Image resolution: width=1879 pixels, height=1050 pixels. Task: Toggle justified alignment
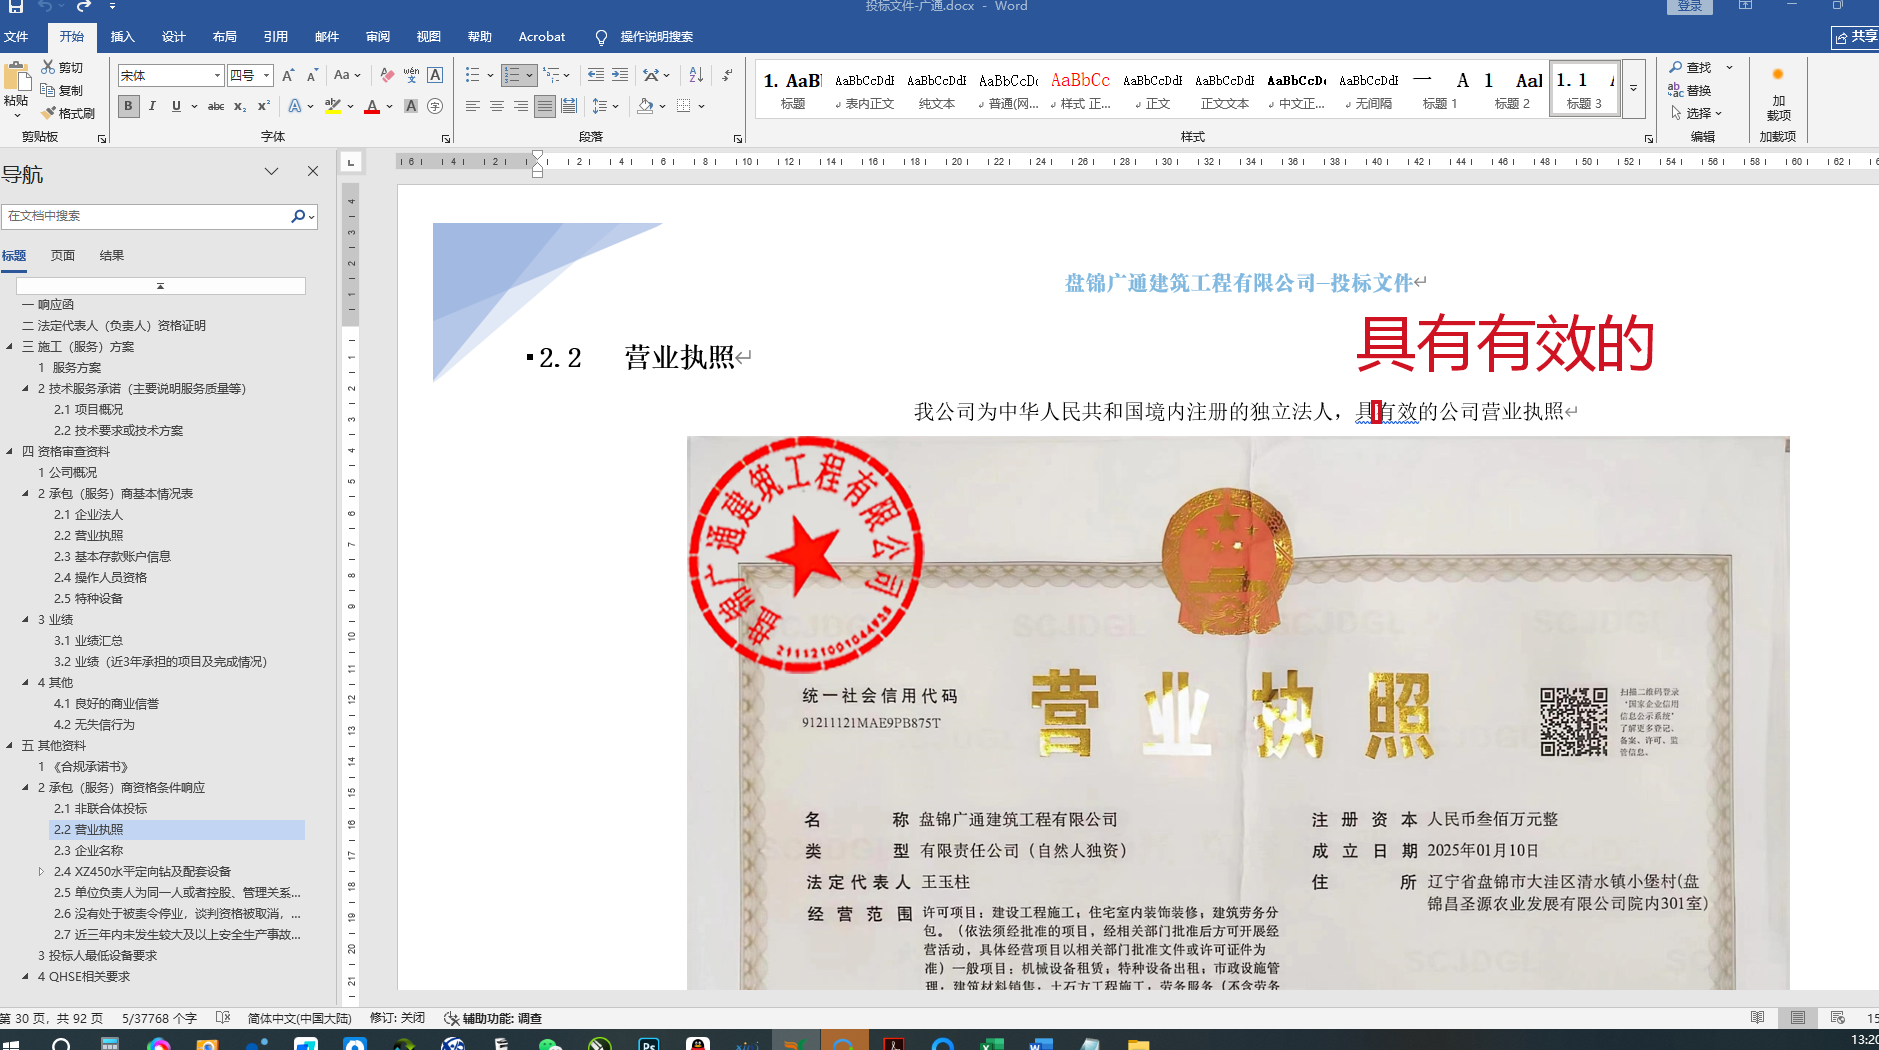pos(545,106)
